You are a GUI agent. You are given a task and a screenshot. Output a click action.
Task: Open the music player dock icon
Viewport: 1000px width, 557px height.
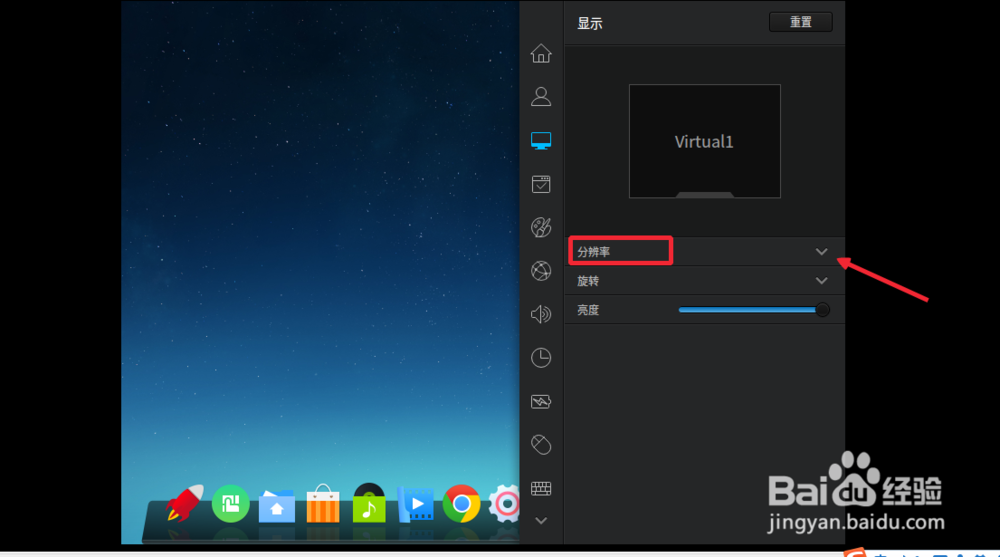click(x=369, y=503)
